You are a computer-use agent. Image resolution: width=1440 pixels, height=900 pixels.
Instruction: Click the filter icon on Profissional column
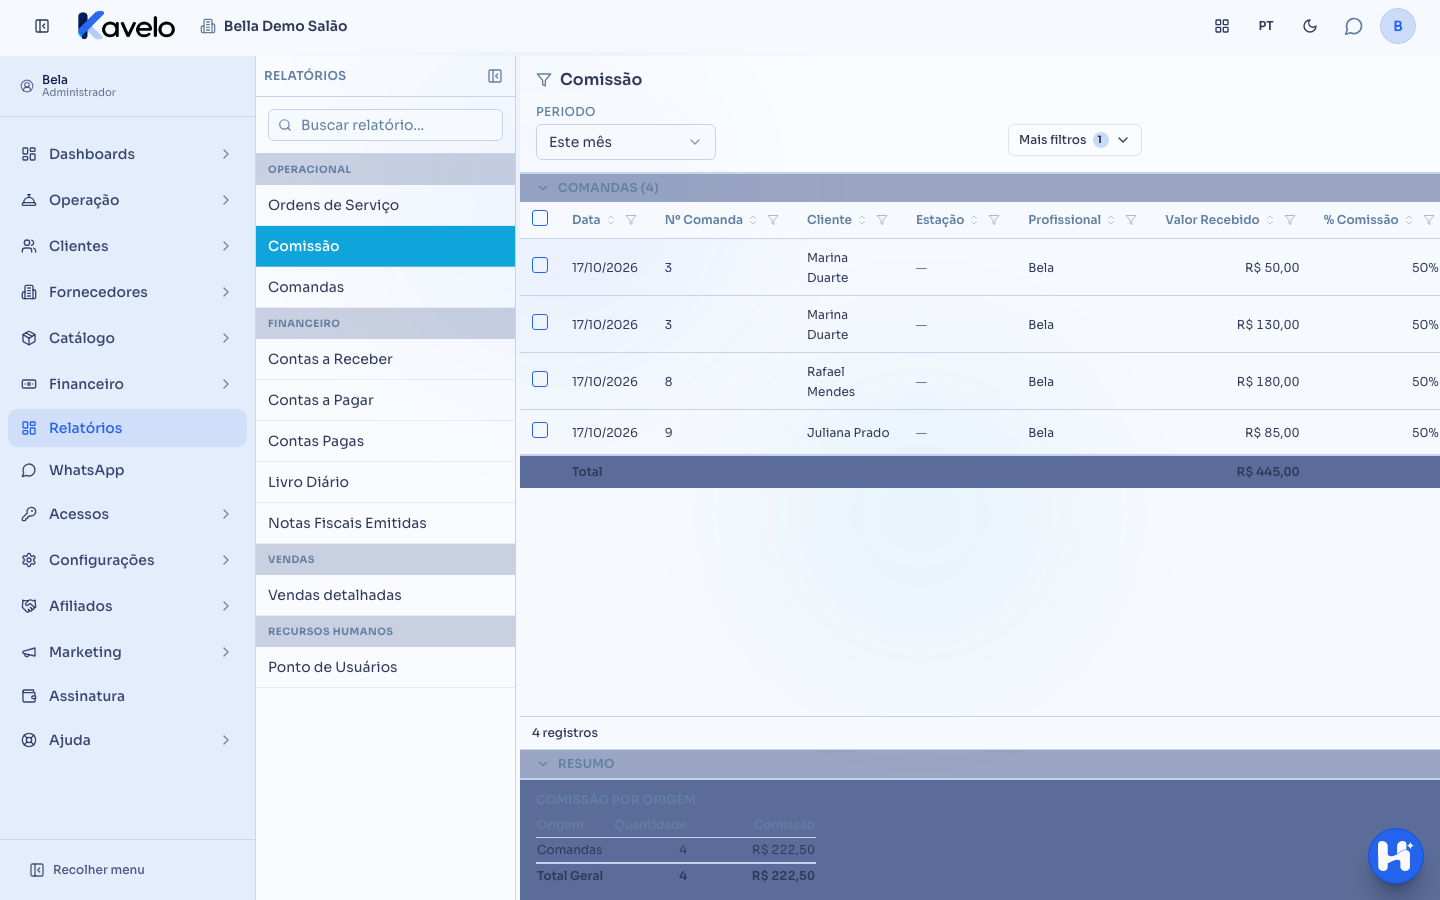(1131, 220)
